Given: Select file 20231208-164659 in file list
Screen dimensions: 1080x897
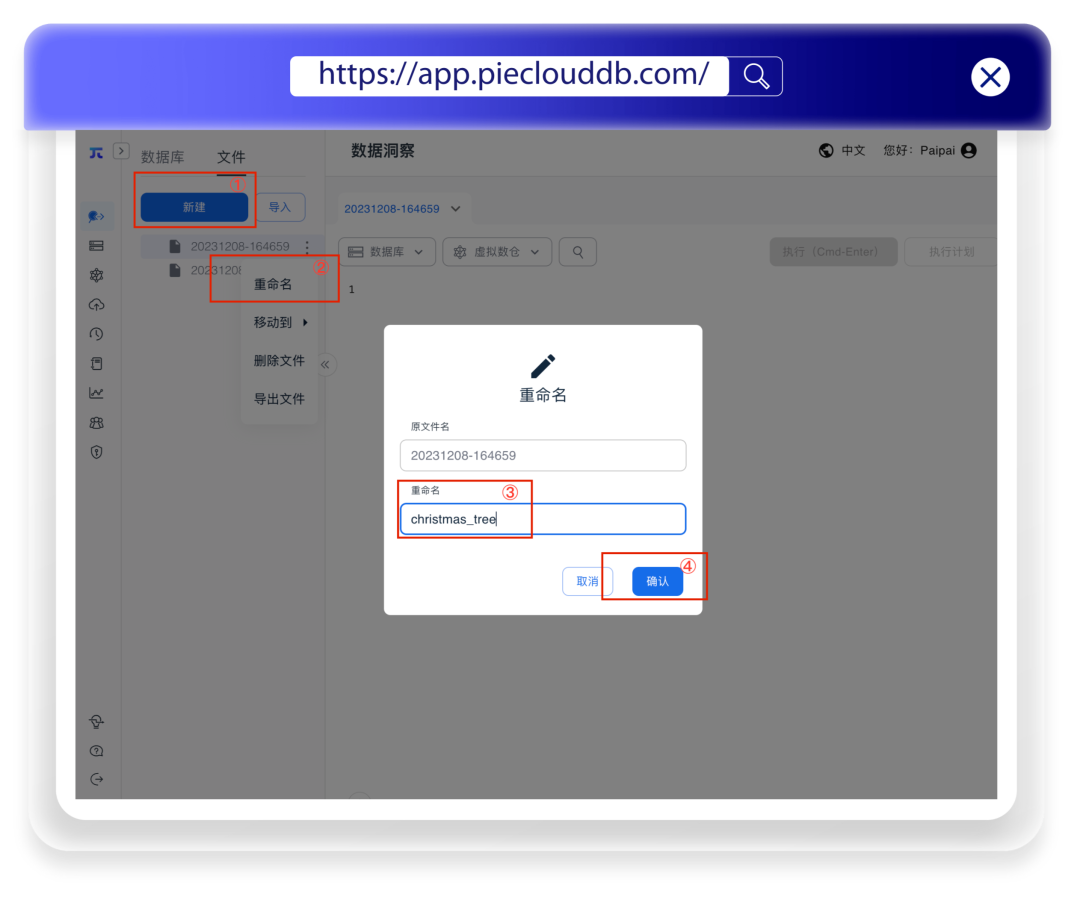Looking at the screenshot, I should click(x=240, y=246).
